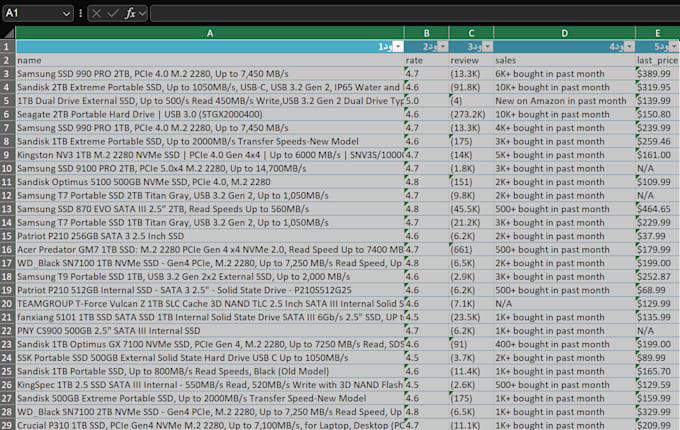Click inside the formula bar input area
680x430 pixels.
(415, 13)
